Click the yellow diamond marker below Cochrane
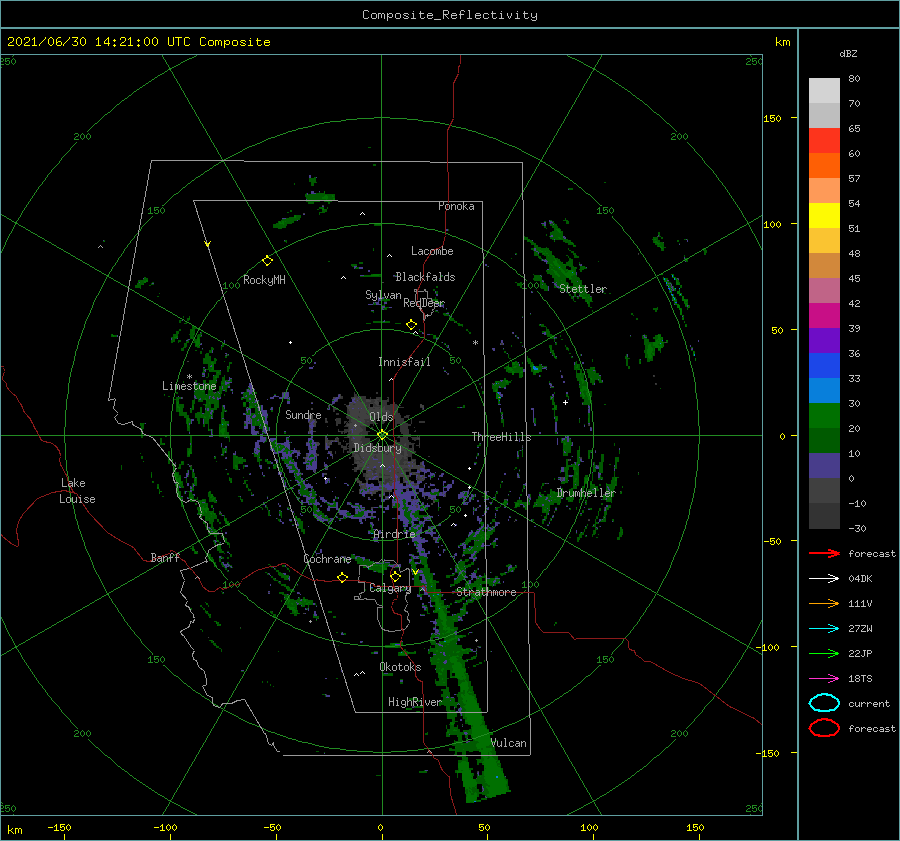The image size is (900, 841). tap(343, 577)
